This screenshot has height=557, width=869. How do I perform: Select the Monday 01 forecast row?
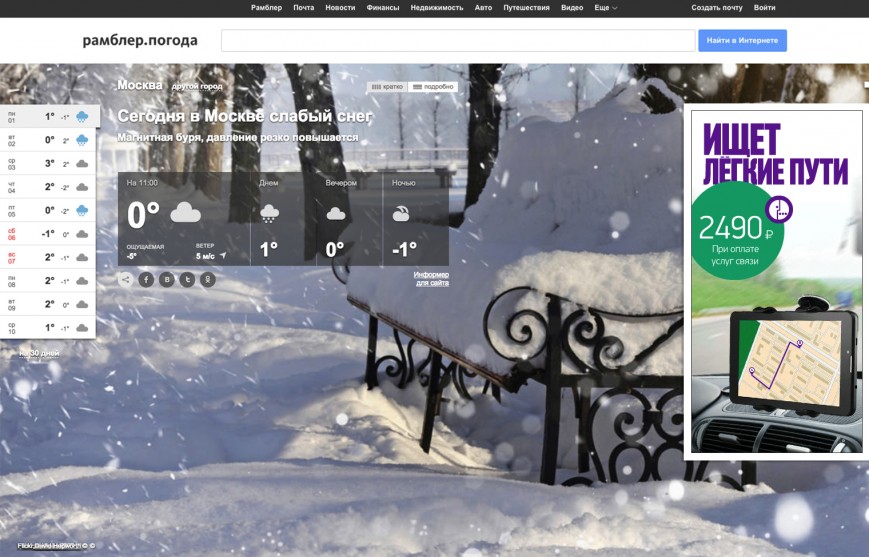point(49,116)
